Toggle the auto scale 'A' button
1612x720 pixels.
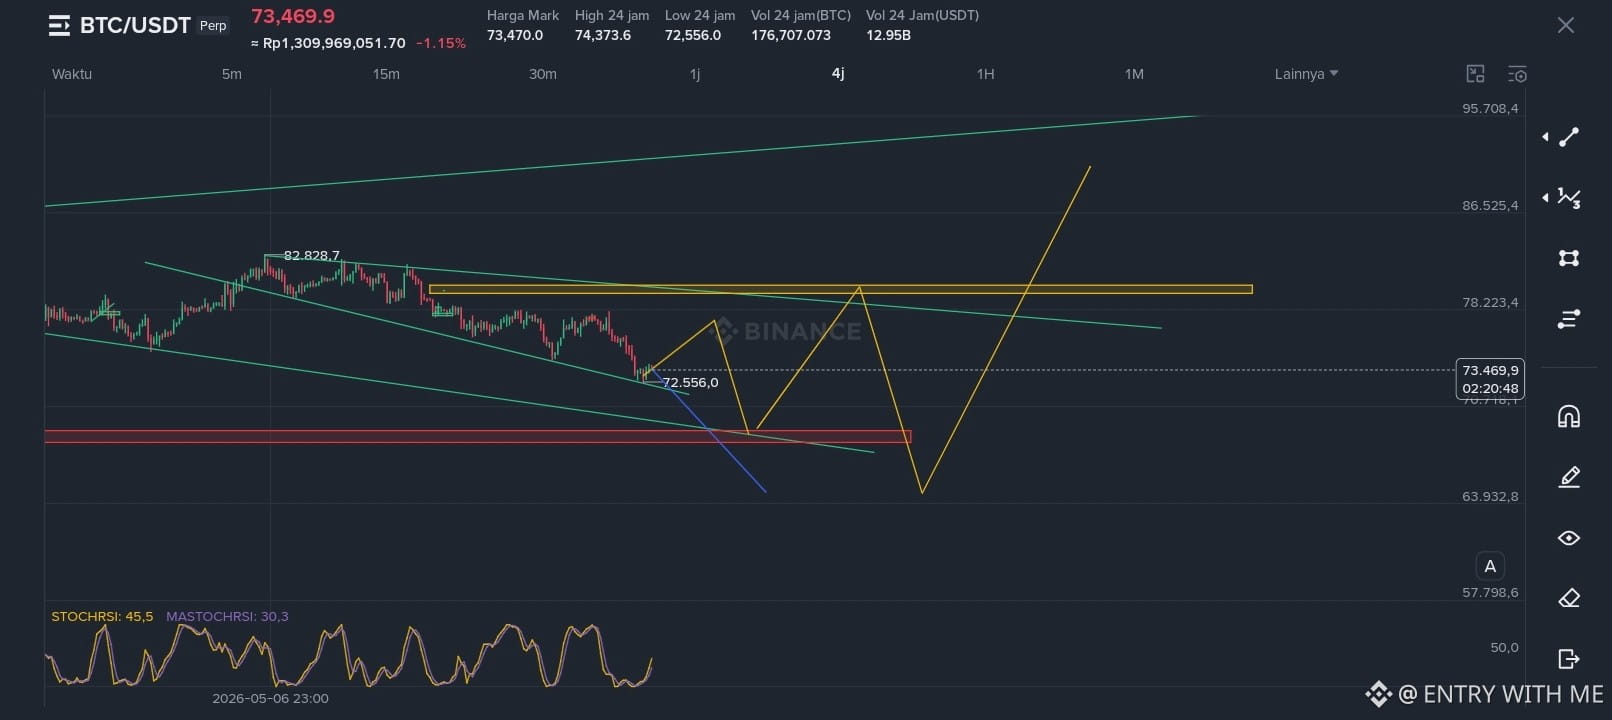tap(1490, 566)
